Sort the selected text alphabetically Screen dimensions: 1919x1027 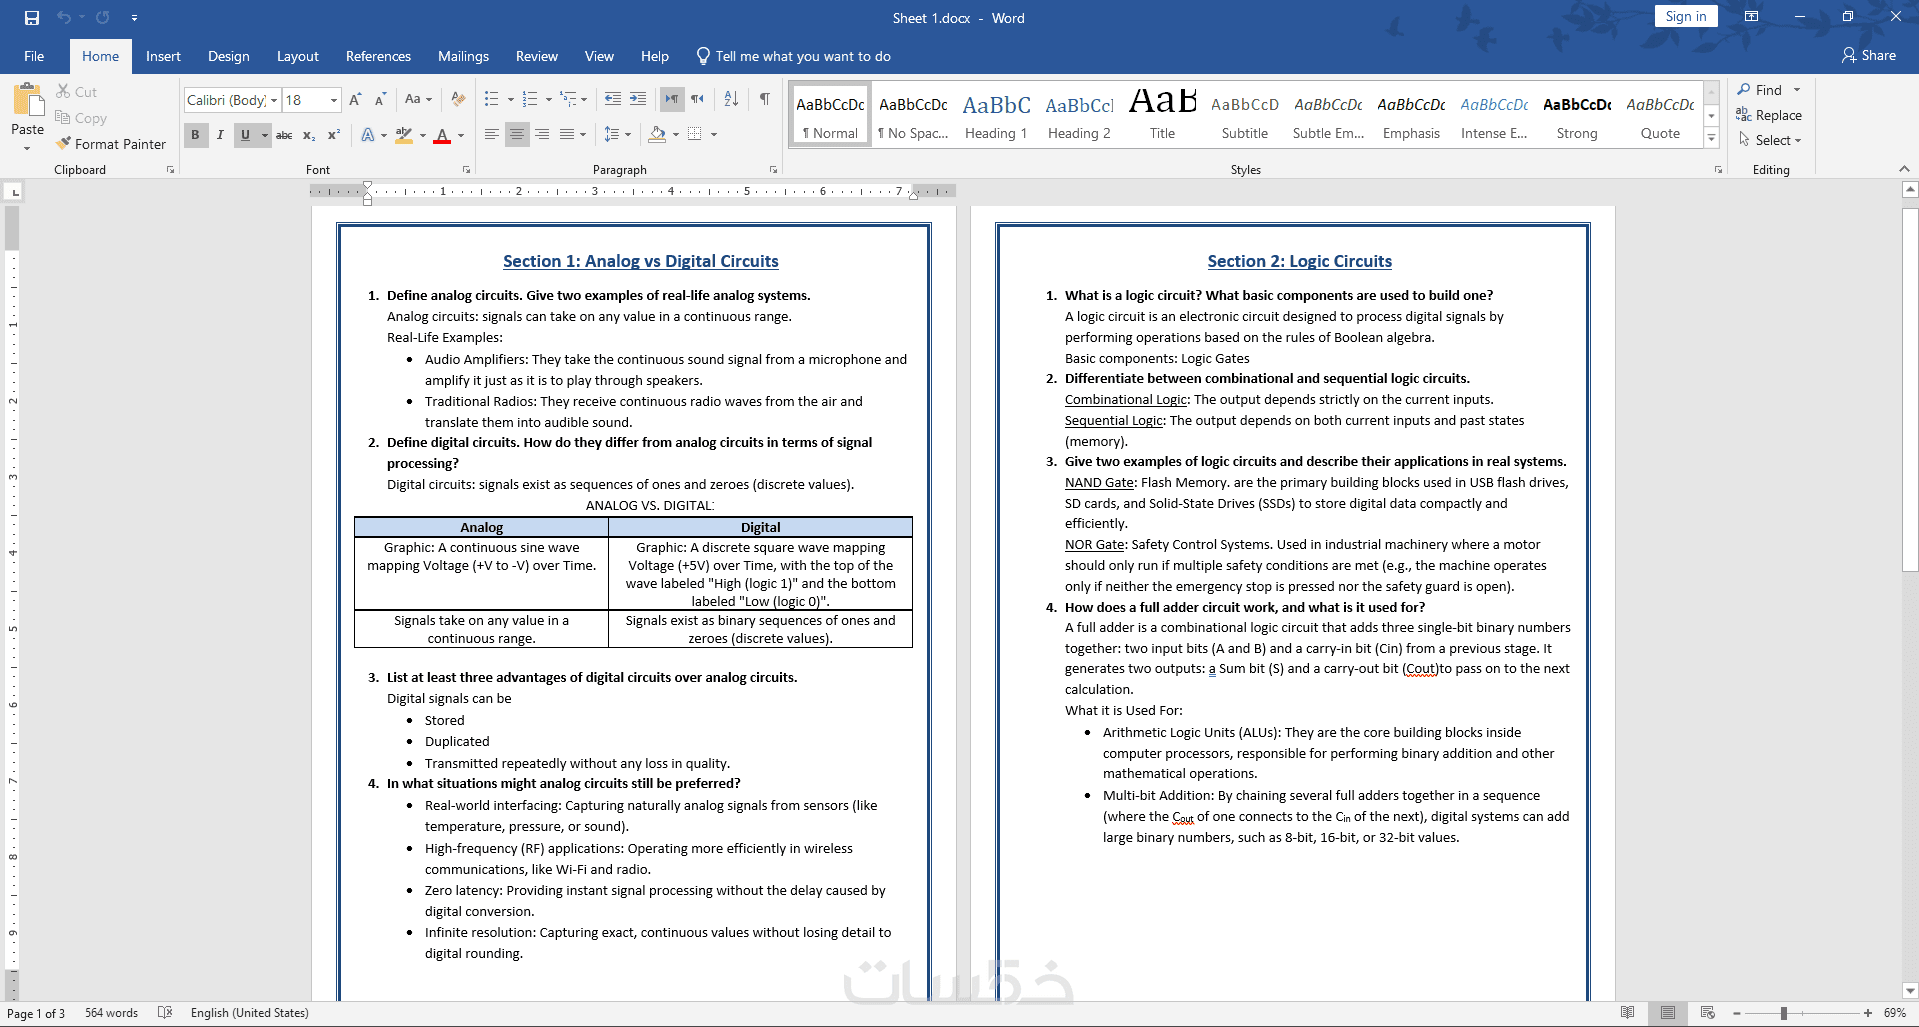pos(731,99)
